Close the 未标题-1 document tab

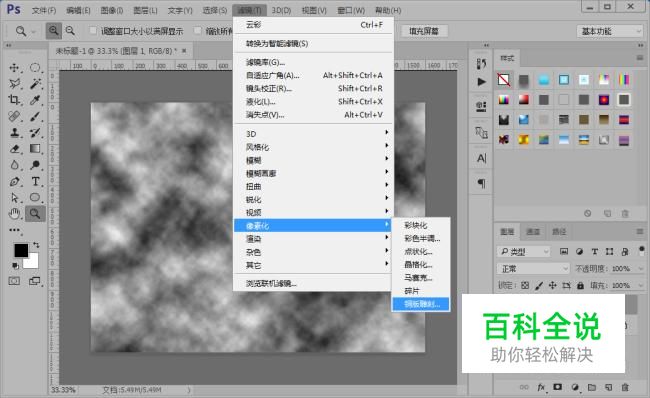(184, 51)
